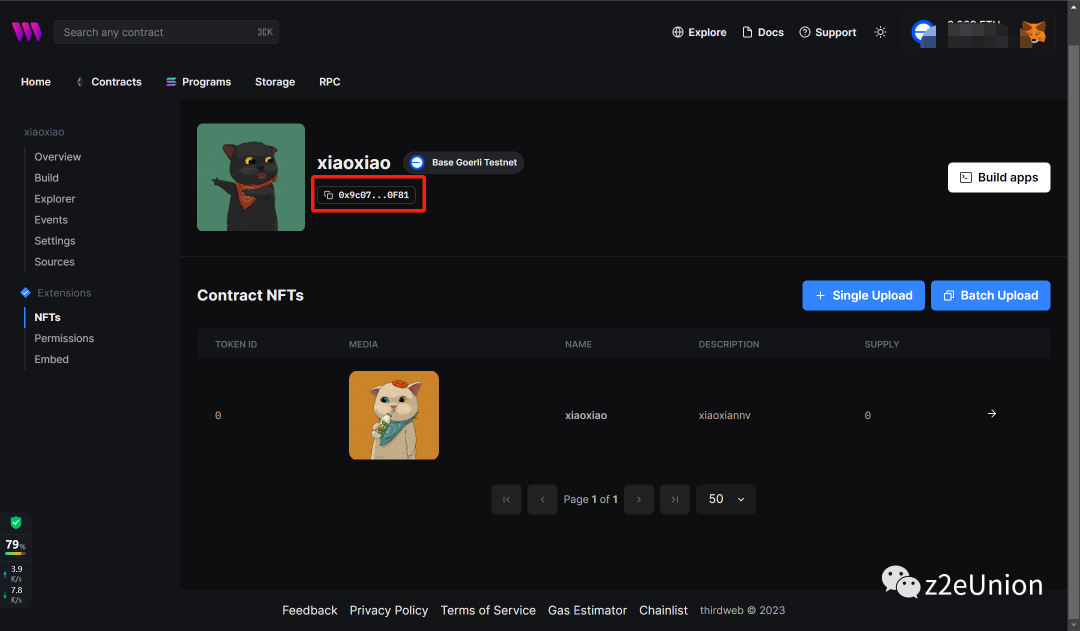Open the MetaMask extension icon

click(1034, 32)
